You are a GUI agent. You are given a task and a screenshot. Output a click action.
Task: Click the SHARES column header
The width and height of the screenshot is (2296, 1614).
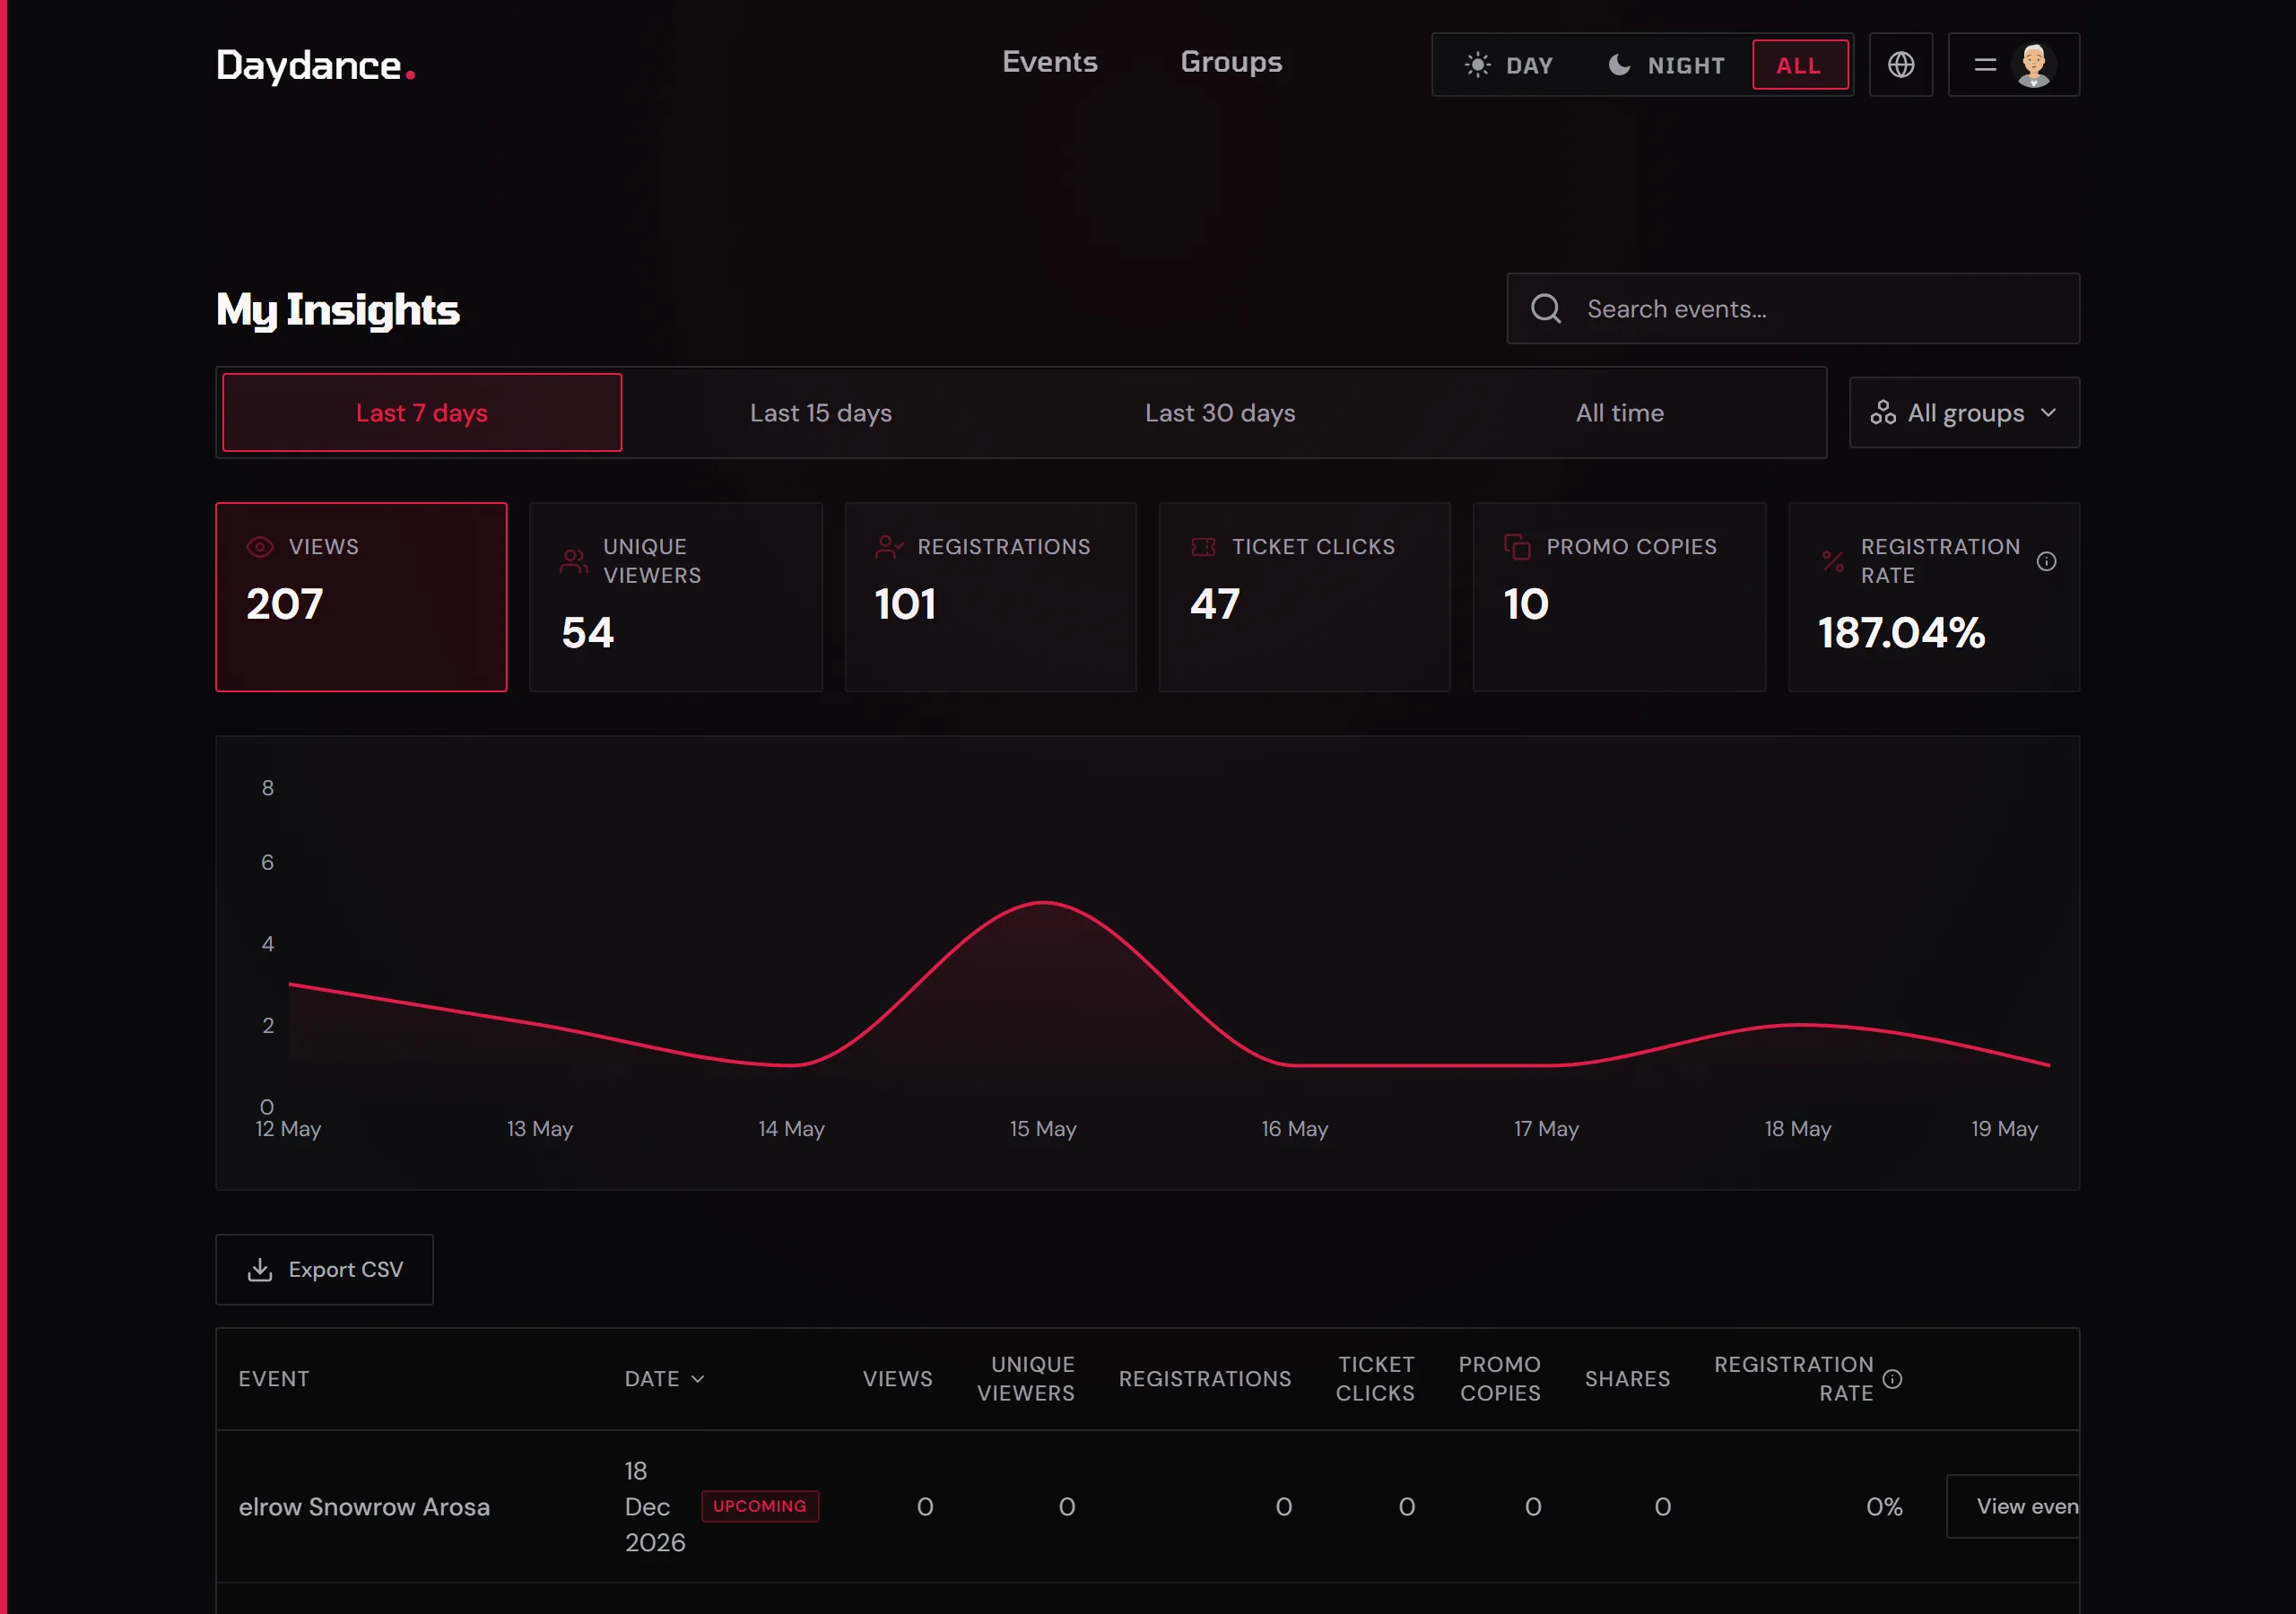click(1628, 1379)
